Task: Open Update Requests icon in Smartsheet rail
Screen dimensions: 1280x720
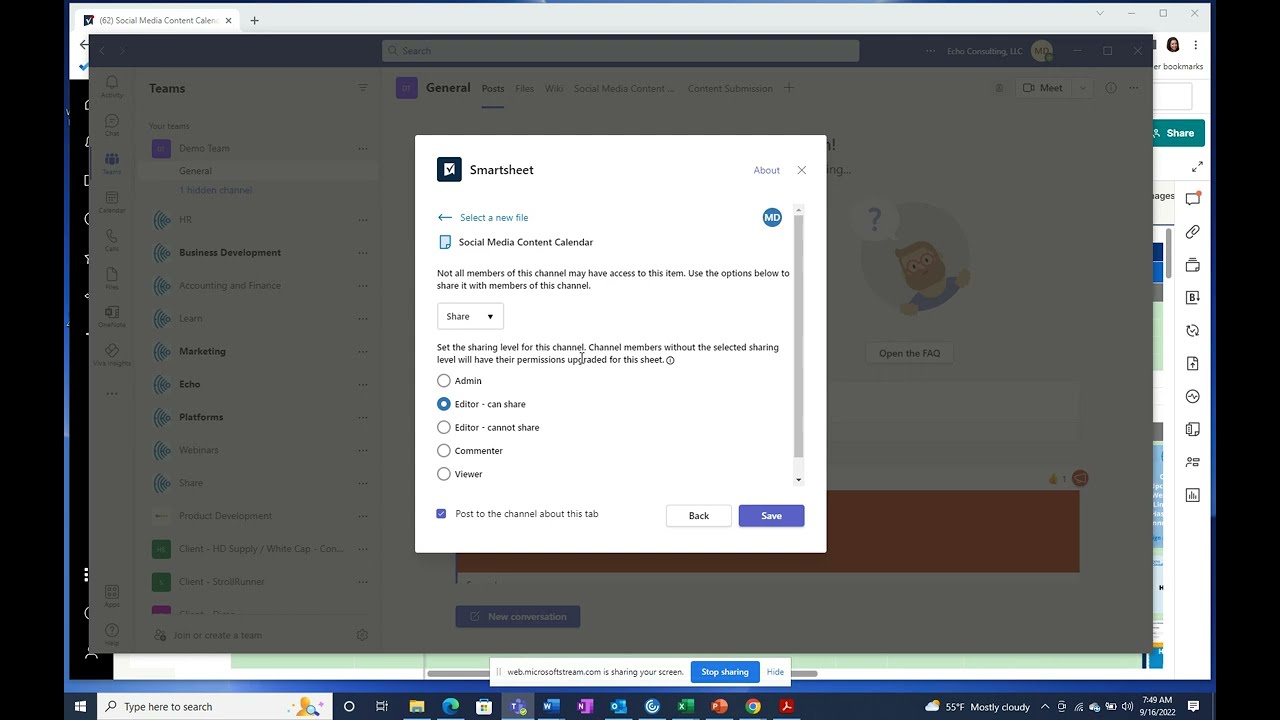Action: tap(1192, 331)
